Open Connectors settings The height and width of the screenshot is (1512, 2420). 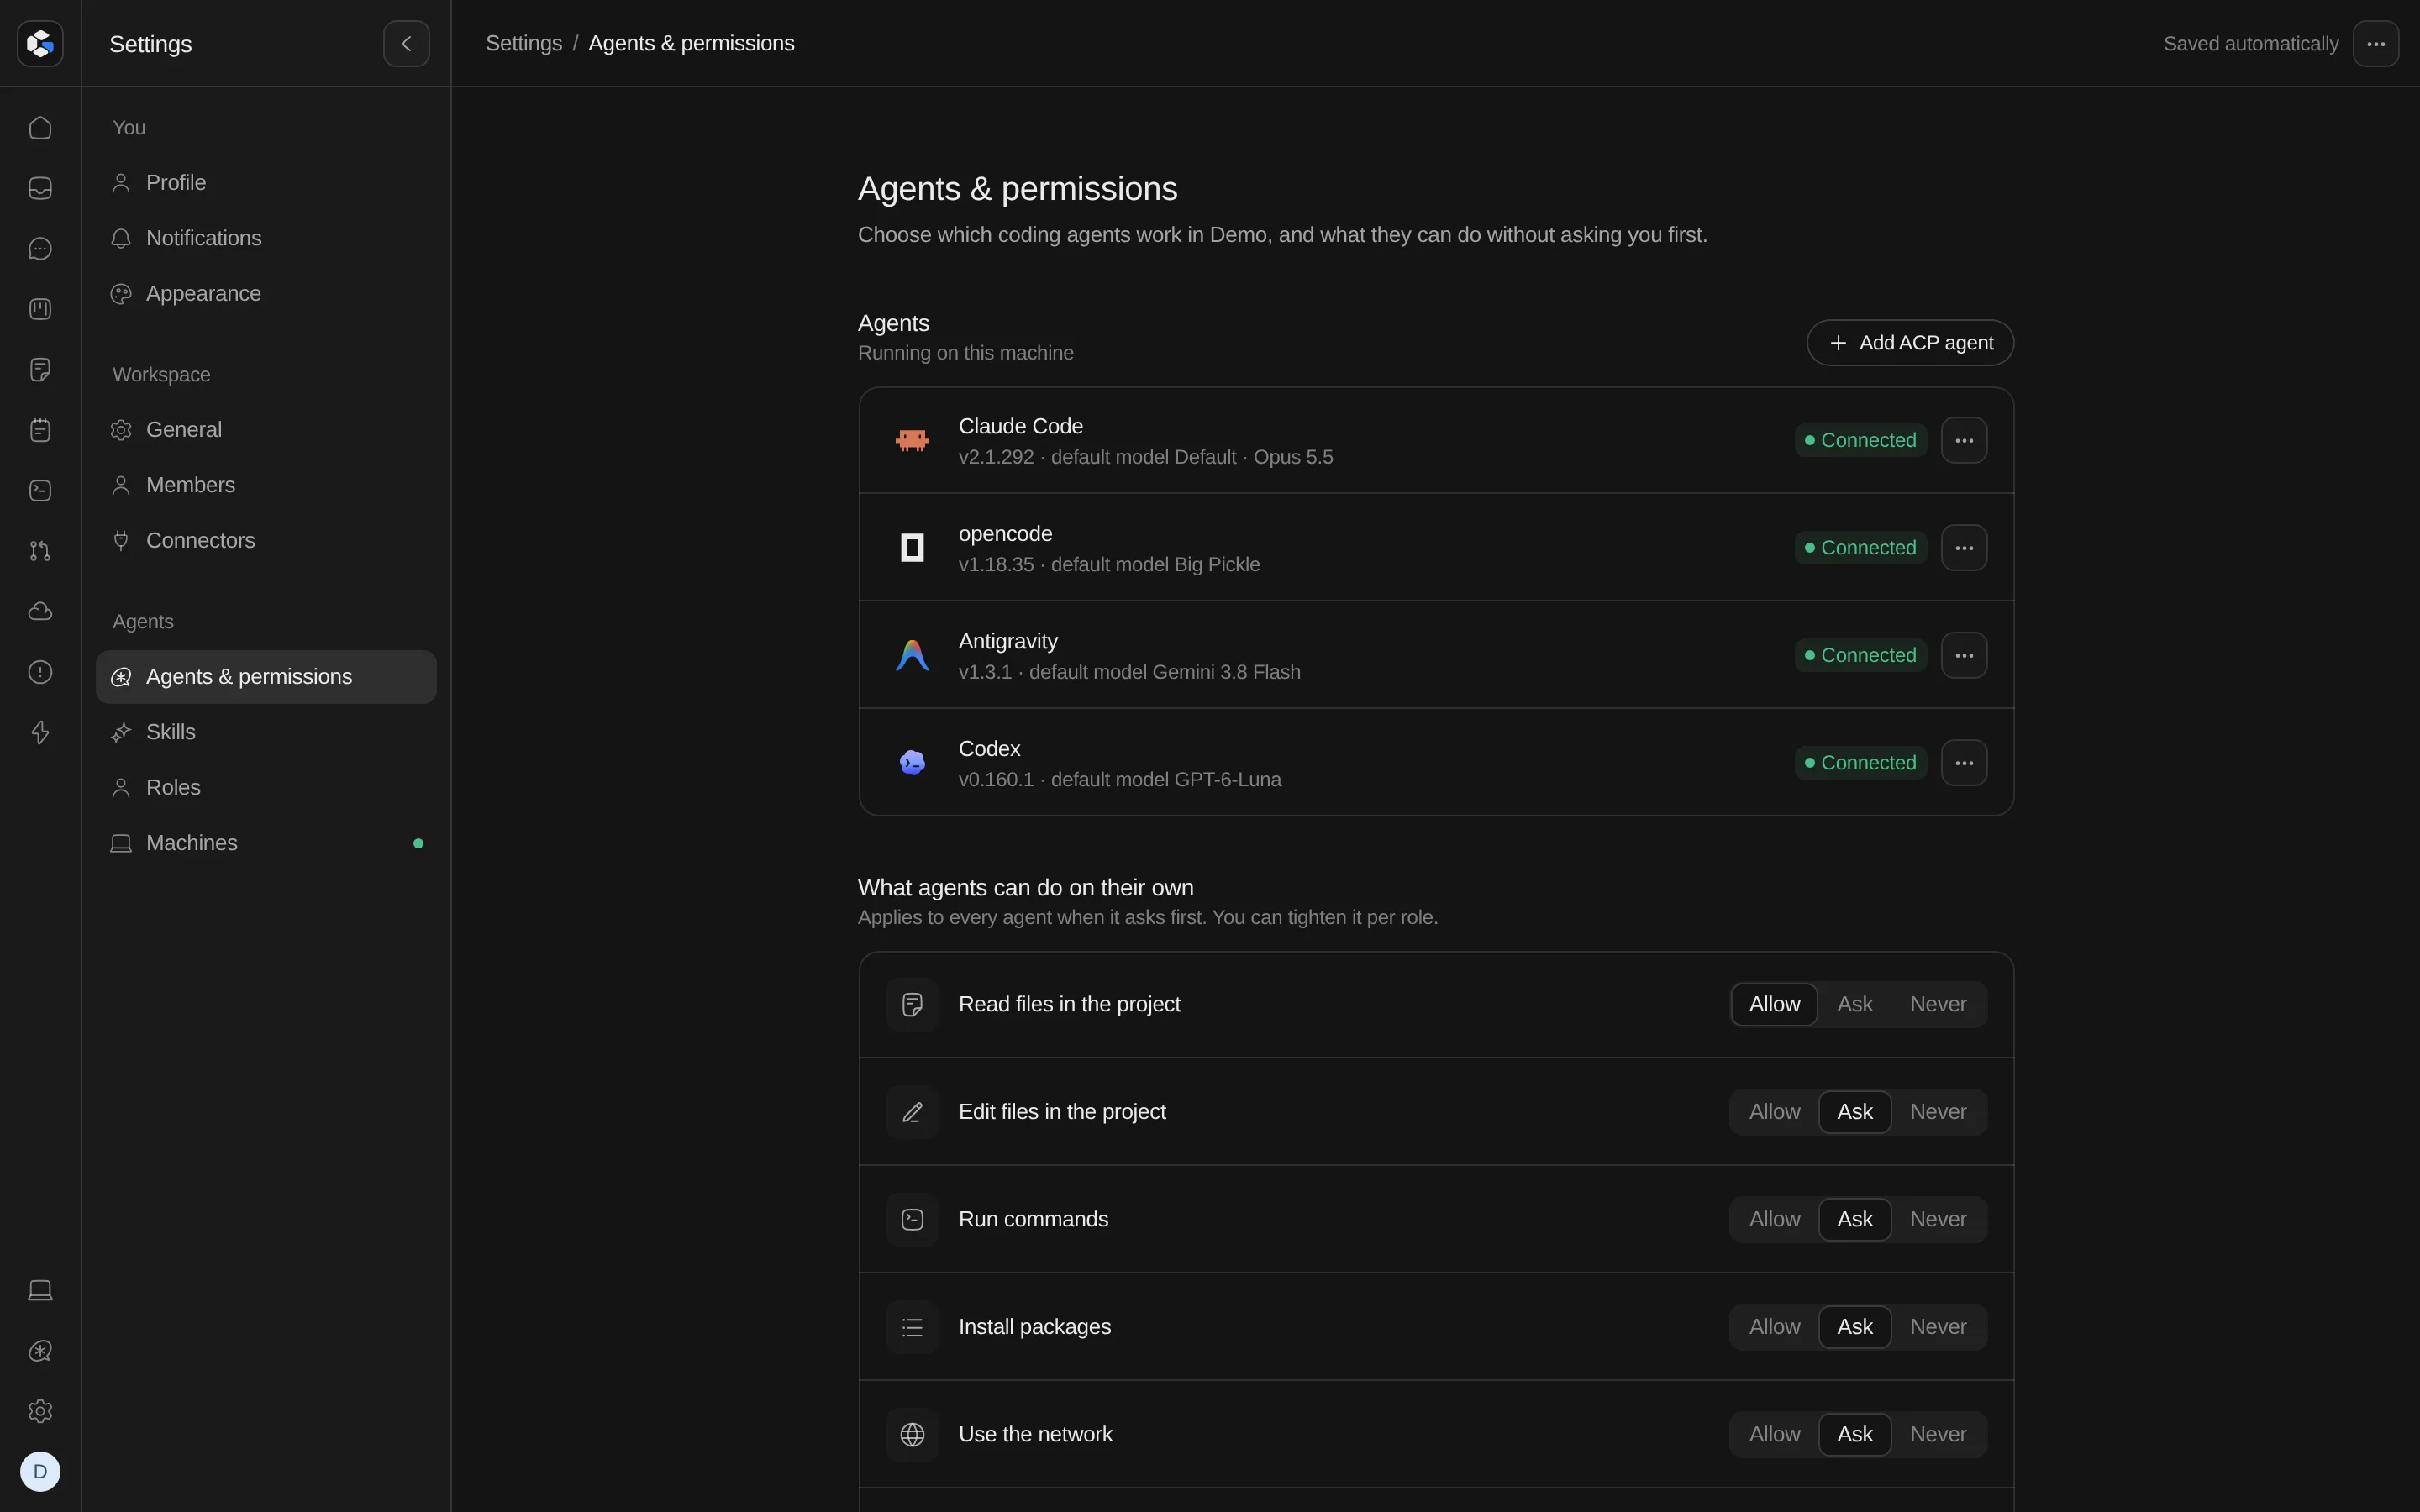[266, 541]
